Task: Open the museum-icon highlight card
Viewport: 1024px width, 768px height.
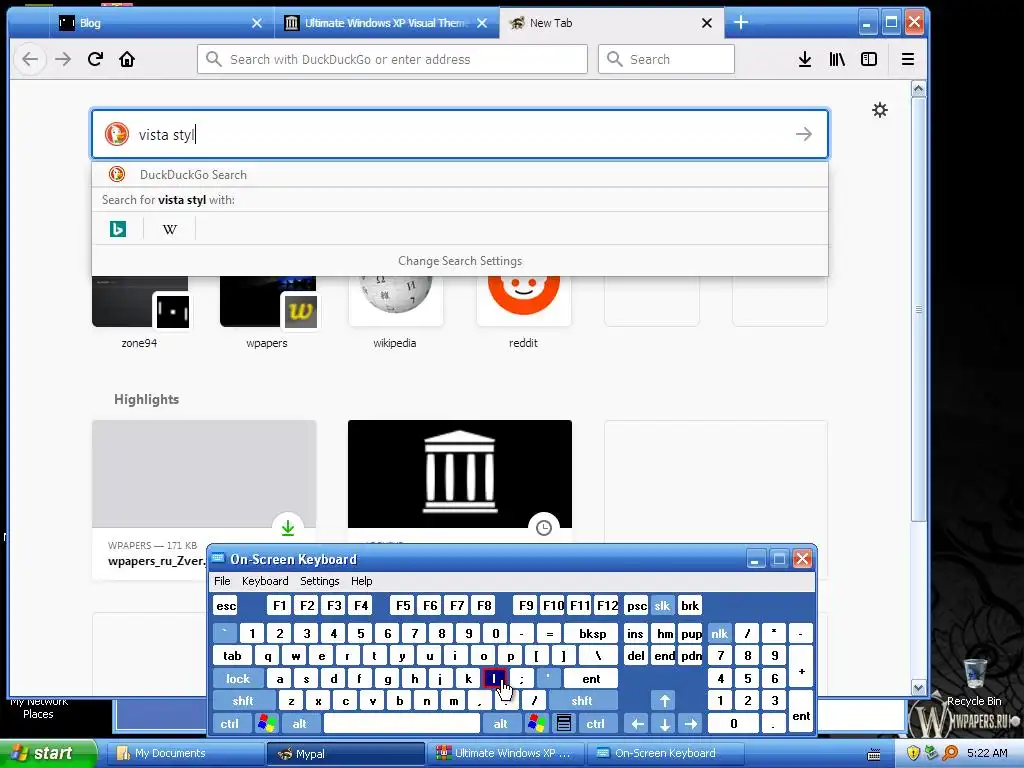Action: click(460, 480)
